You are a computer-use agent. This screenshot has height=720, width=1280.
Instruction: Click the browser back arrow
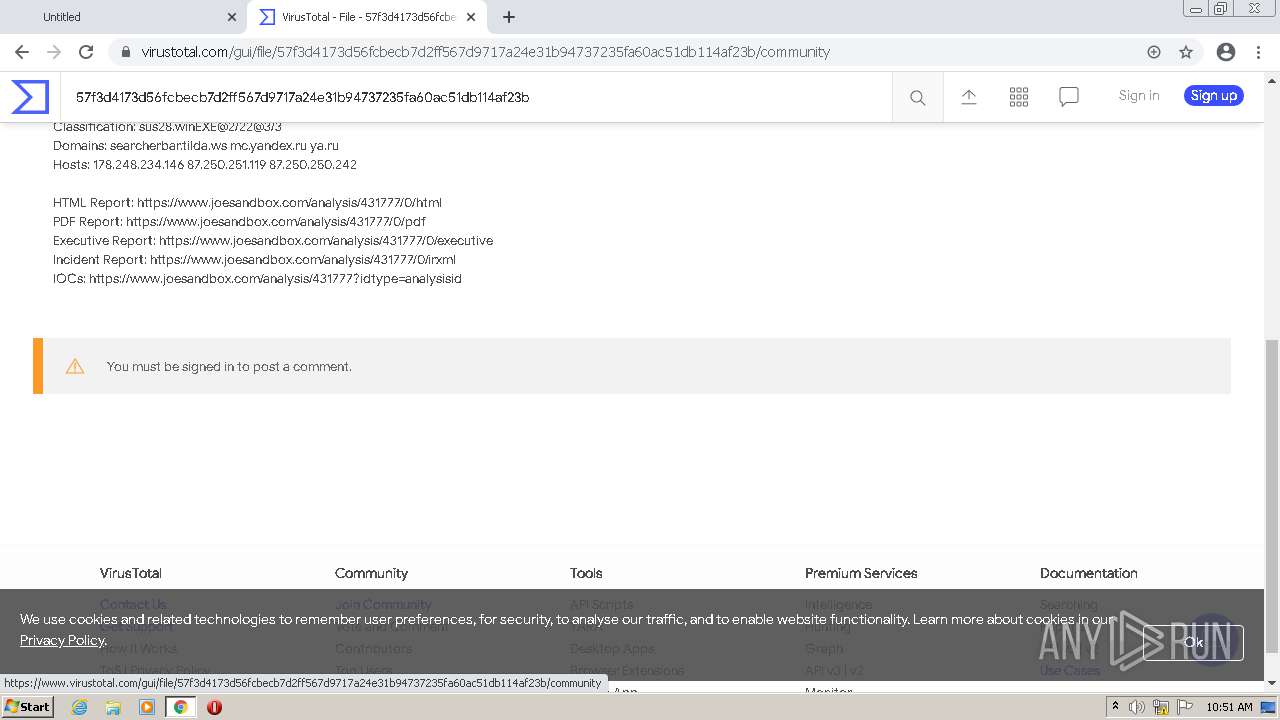pos(22,52)
